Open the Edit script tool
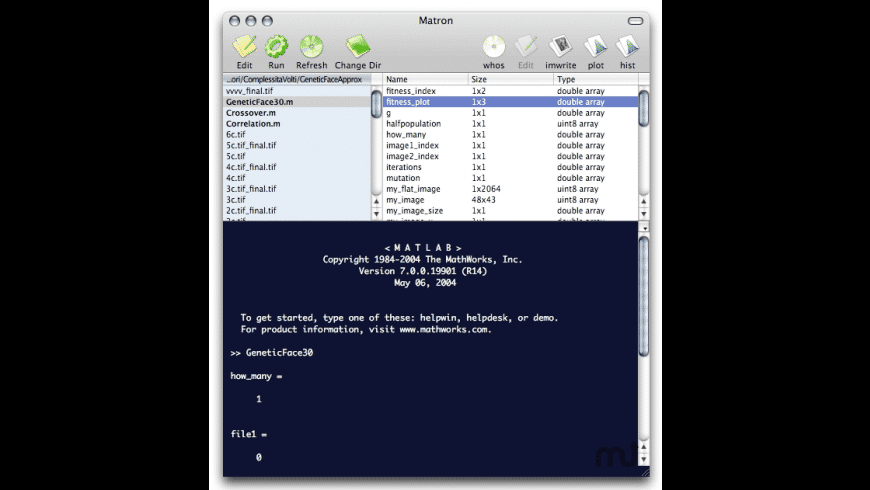 [244, 51]
